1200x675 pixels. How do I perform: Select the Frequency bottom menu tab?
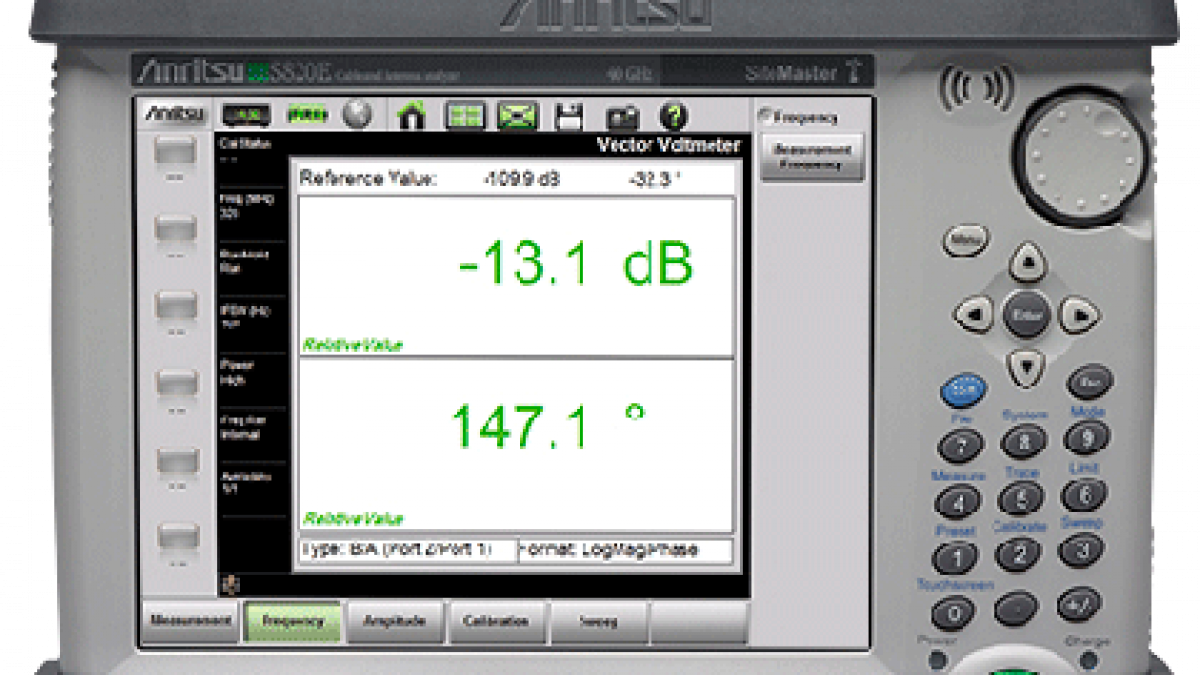[293, 621]
